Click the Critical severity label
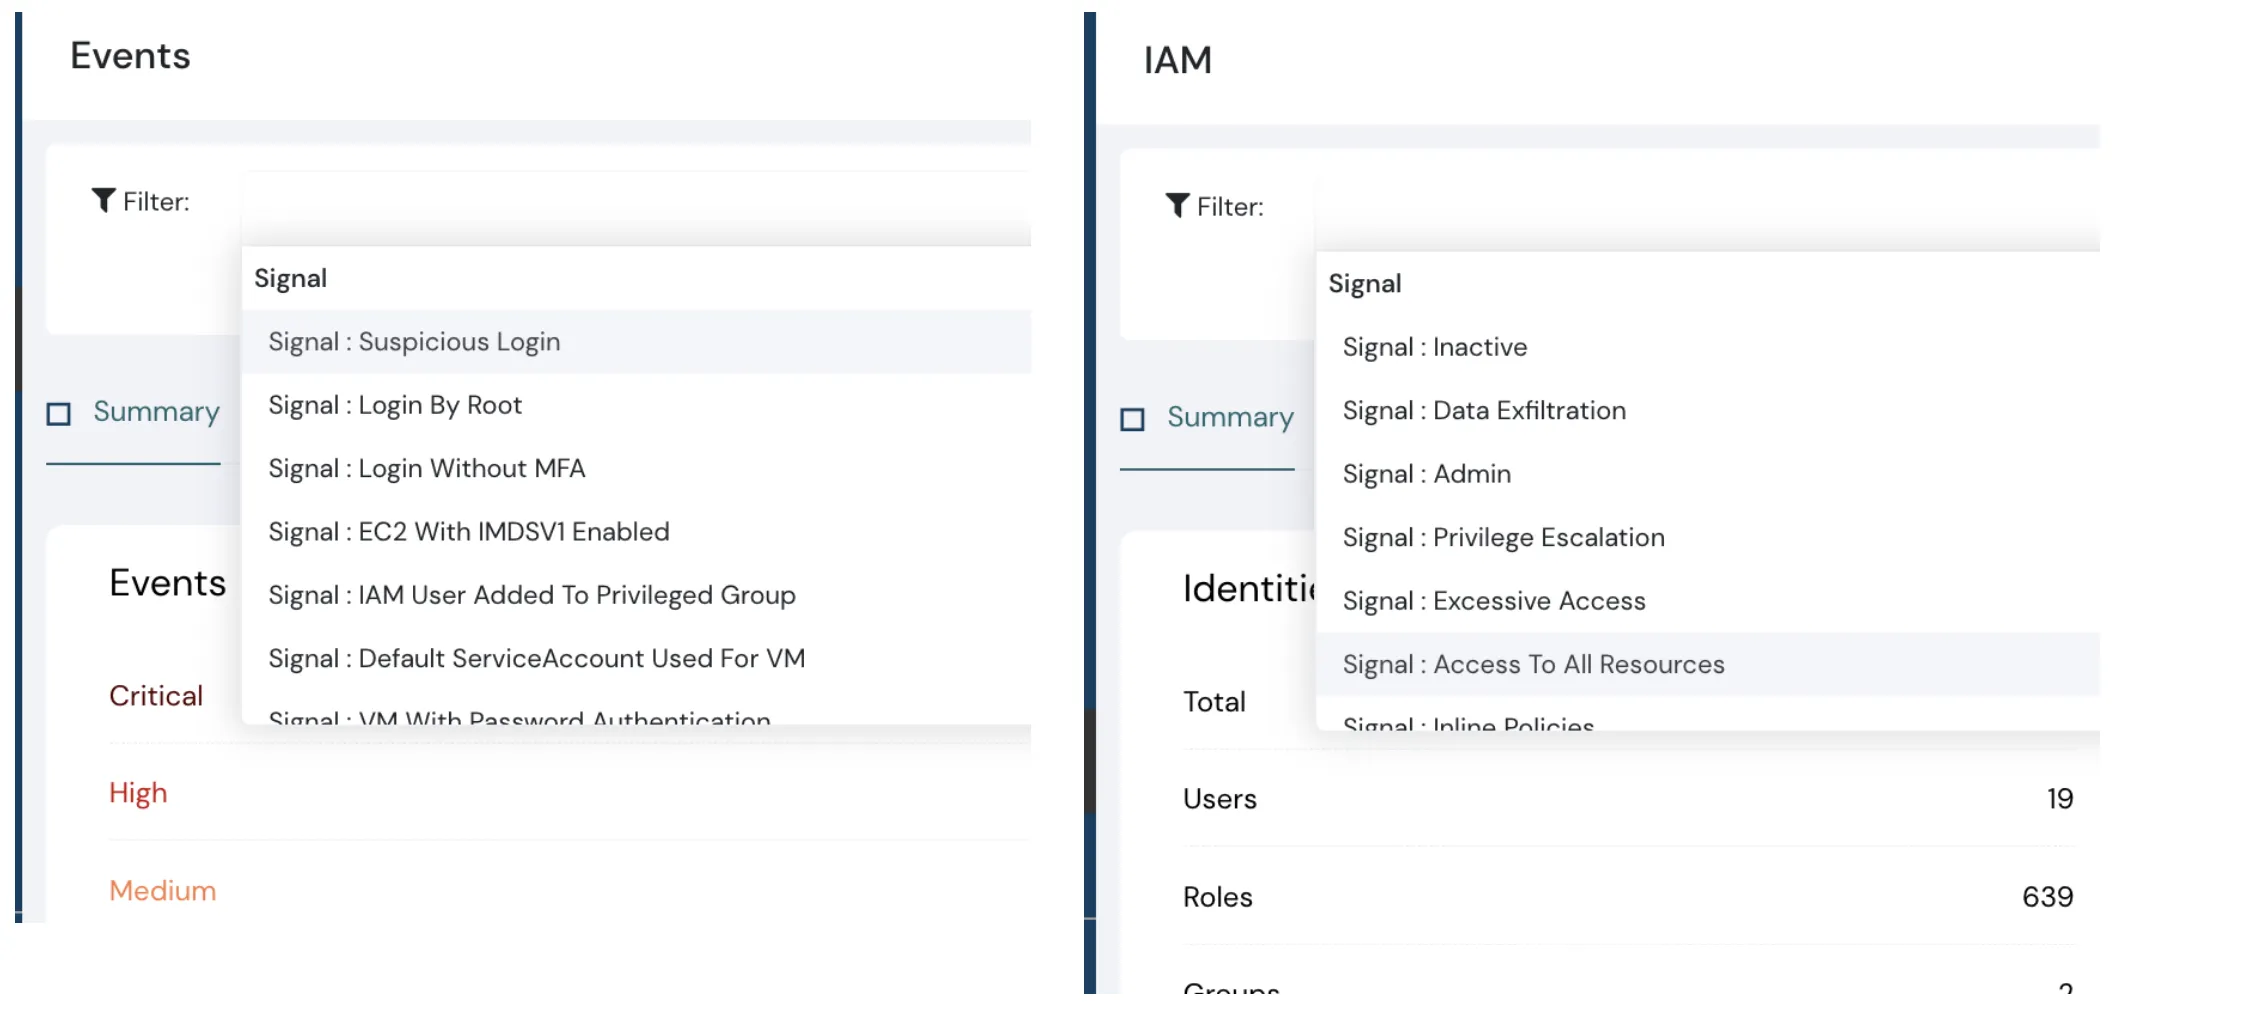This screenshot has width=2254, height=1031. [x=156, y=695]
